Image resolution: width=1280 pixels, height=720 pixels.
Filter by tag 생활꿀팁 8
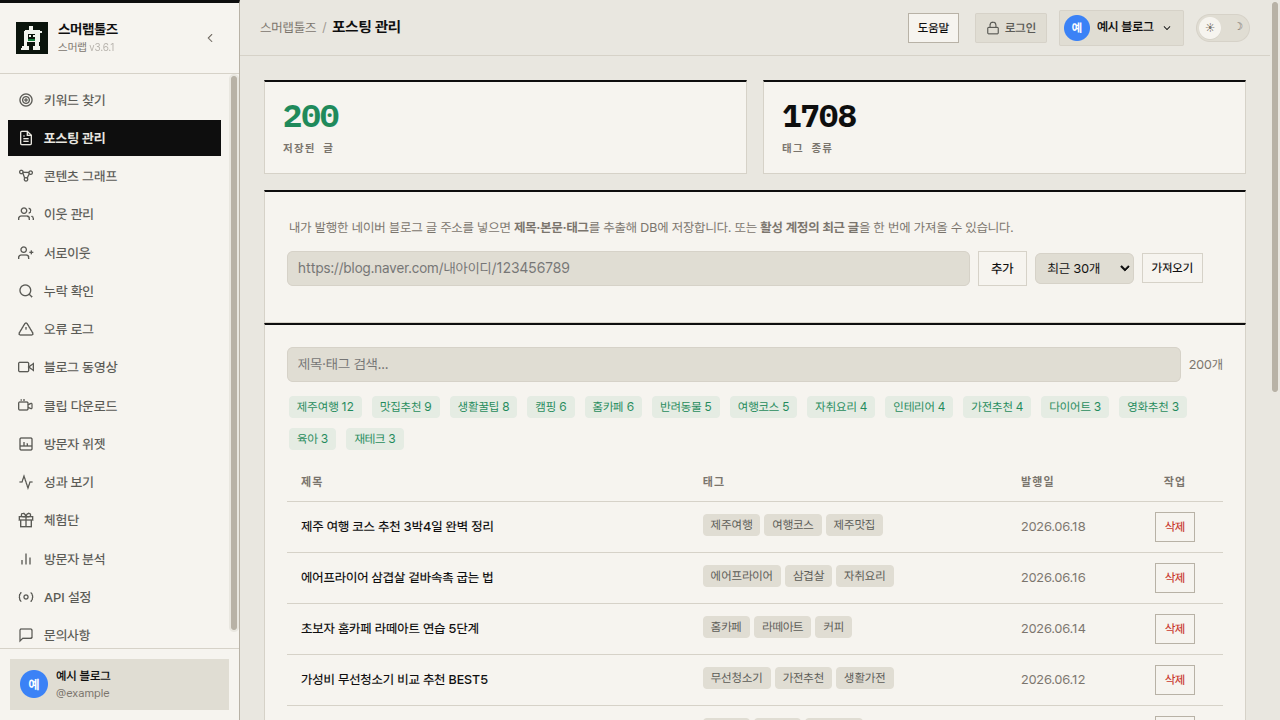483,407
